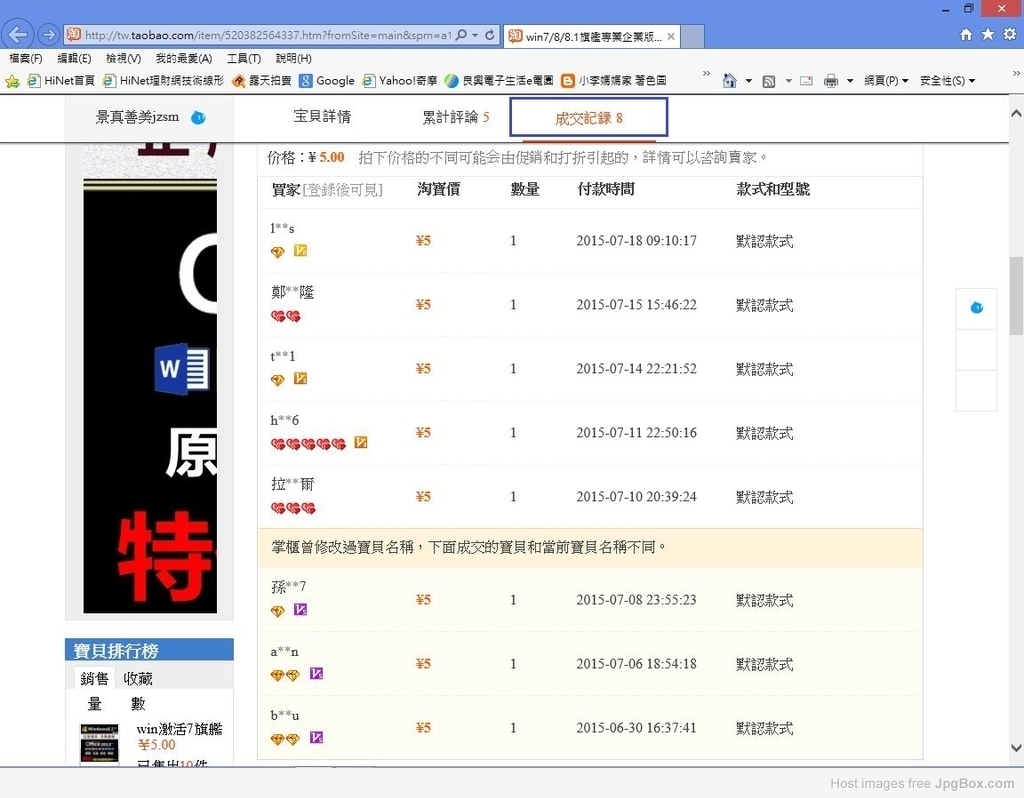Click the RSS feeds icon
This screenshot has height=798, width=1024.
click(x=768, y=81)
